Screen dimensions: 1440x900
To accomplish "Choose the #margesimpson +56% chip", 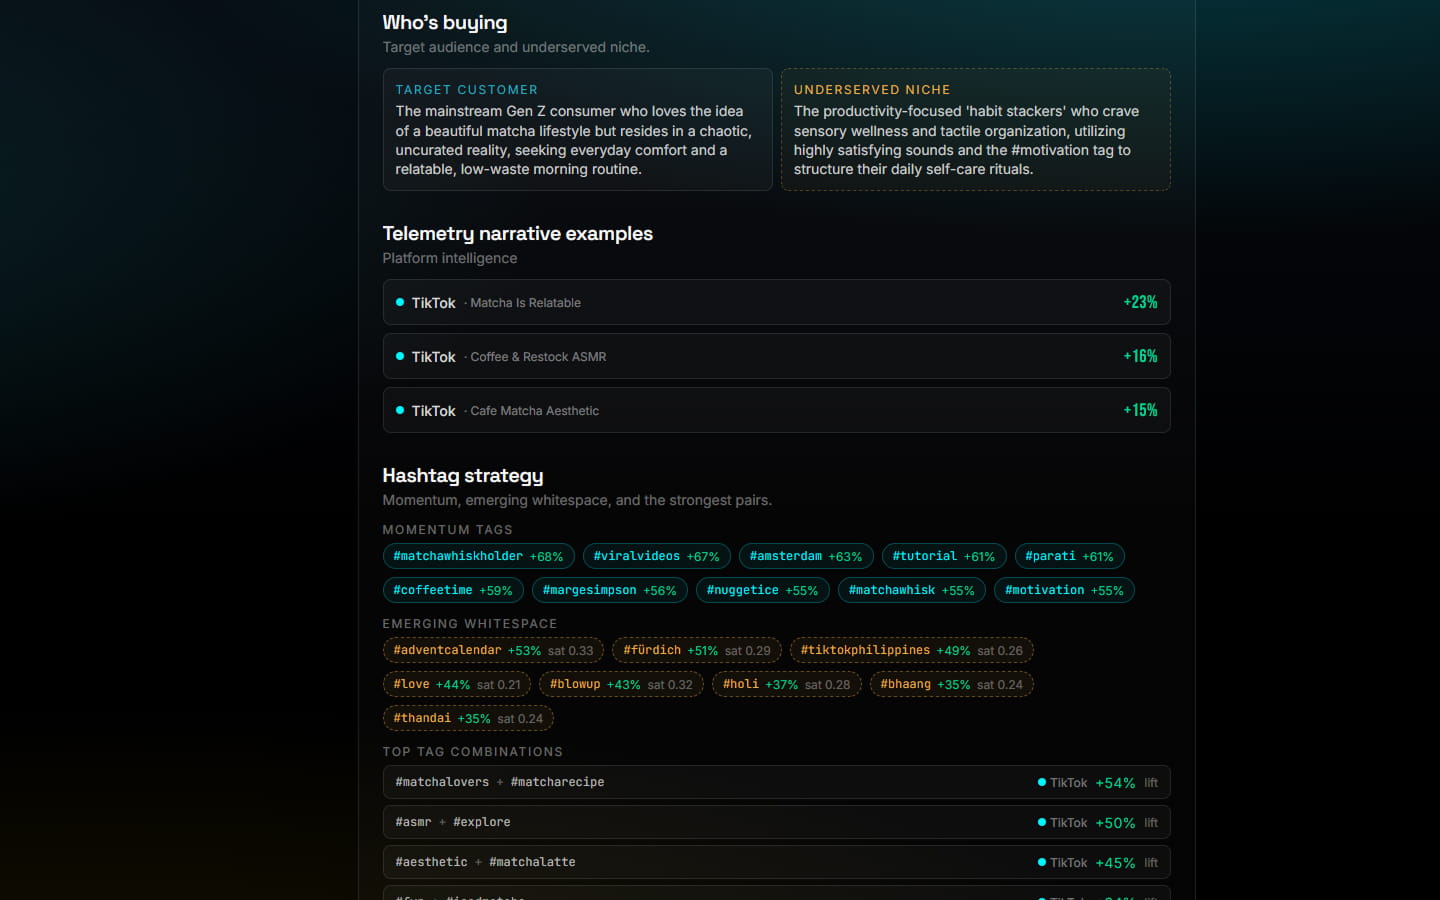I will [609, 590].
